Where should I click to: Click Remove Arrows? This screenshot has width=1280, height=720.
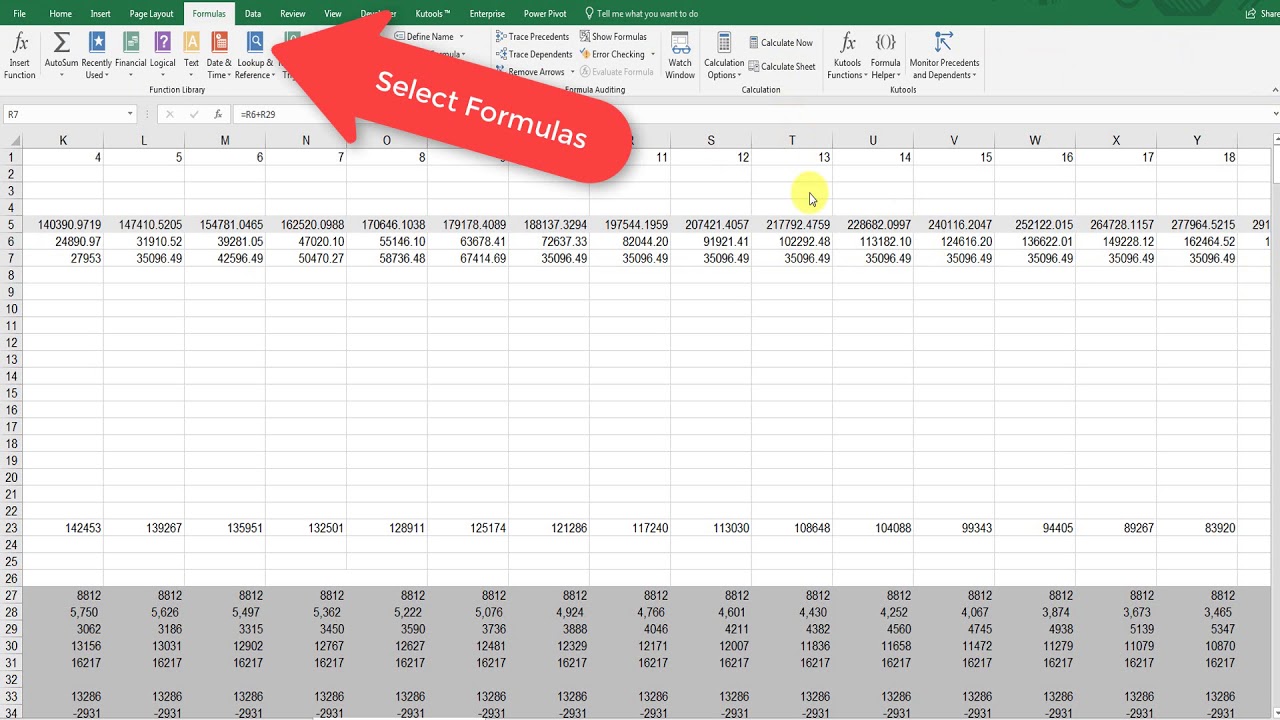point(530,72)
